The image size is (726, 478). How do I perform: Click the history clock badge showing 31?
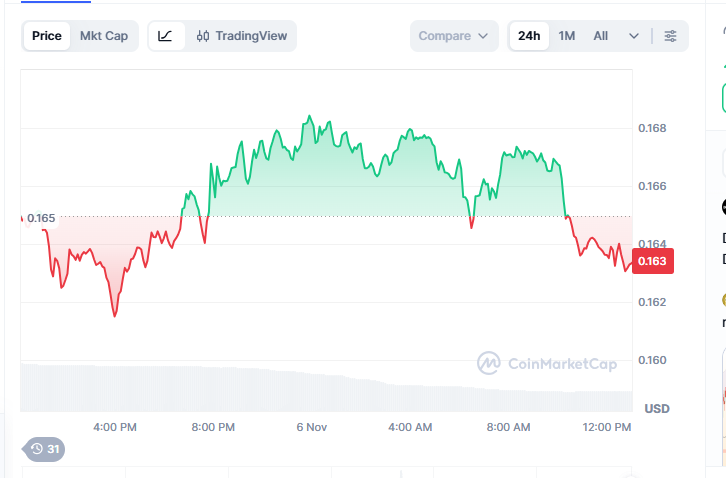point(45,449)
